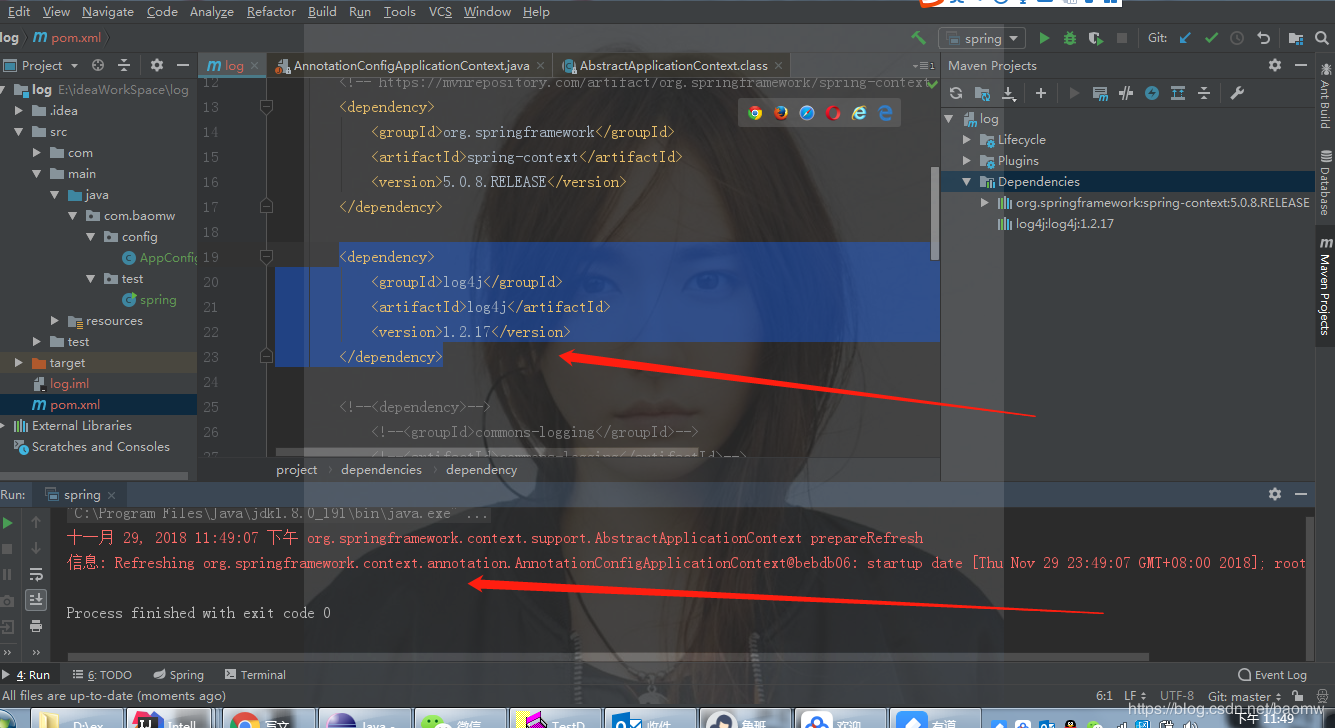Expand the target folder
1335x728 pixels.
tap(19, 362)
